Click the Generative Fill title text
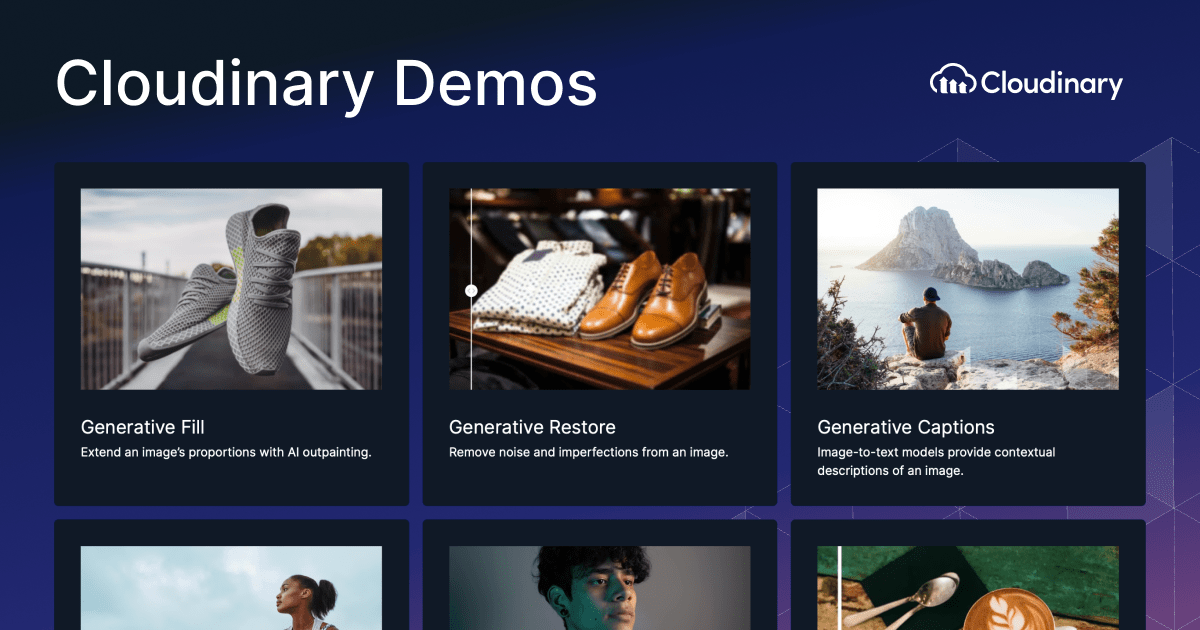The image size is (1200, 630). 141,427
